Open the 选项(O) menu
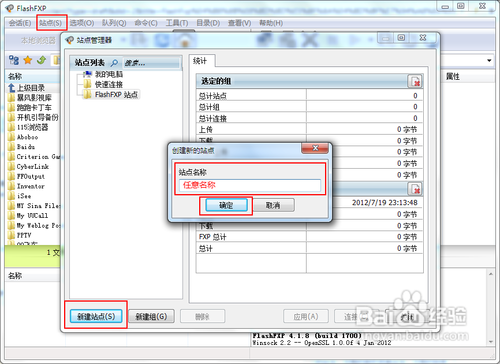The image size is (500, 364). click(82, 23)
